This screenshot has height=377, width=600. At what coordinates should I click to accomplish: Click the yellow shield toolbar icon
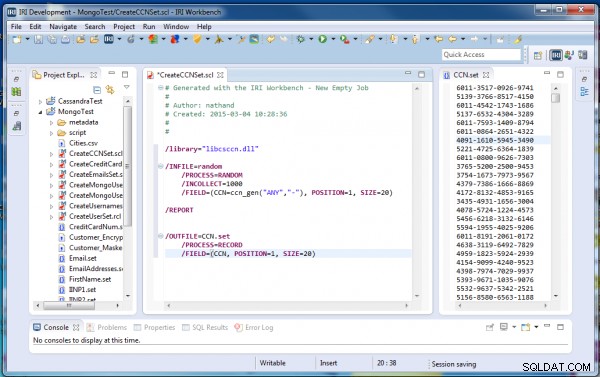point(197,39)
